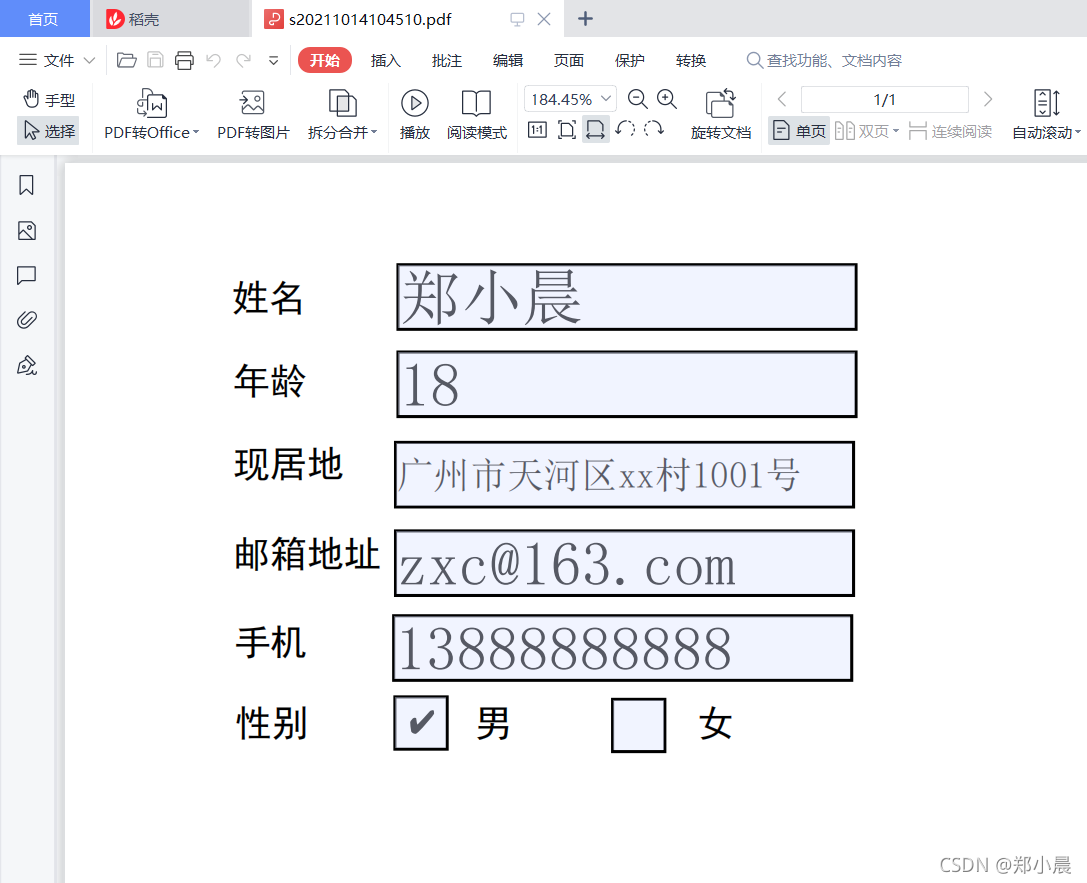Click the search 查找功能 box
1087x883 pixels.
[825, 60]
